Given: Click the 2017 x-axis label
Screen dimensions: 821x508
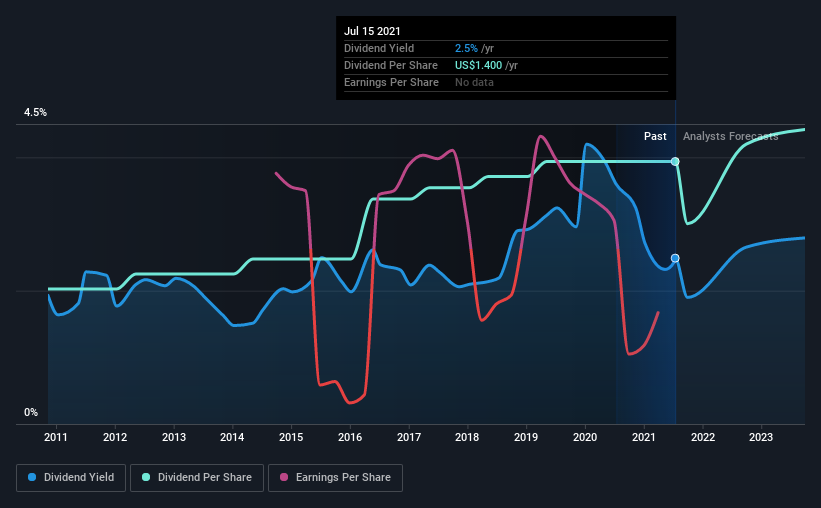Looking at the screenshot, I should point(409,437).
